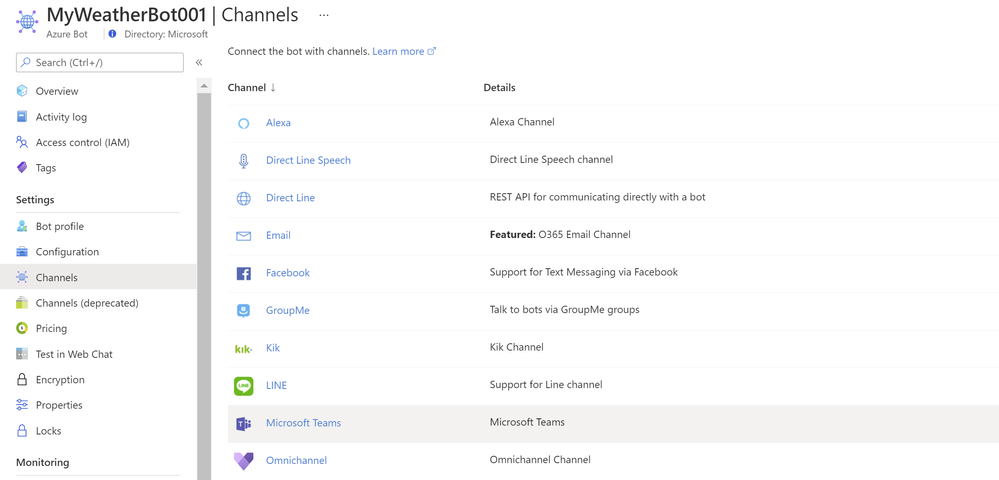Open Tags in sidebar
This screenshot has height=480, width=999.
[46, 168]
